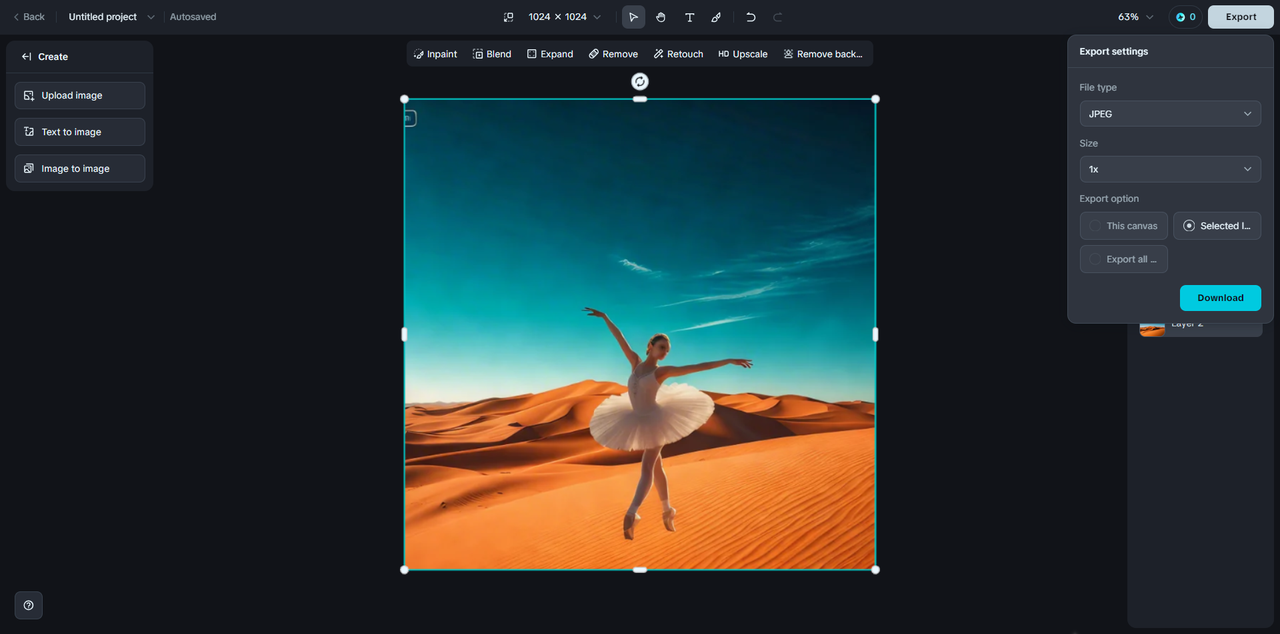
Task: Click the top-right corner resize handle
Action: (875, 99)
